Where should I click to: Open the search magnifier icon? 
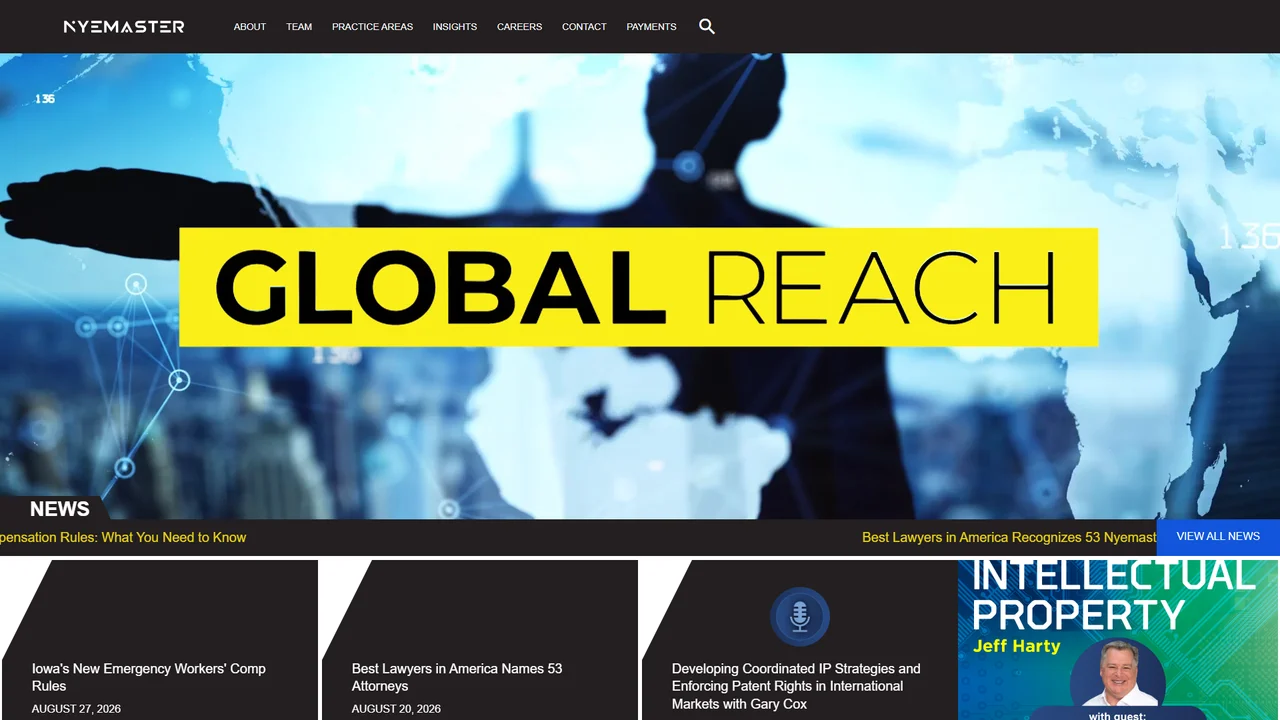point(707,26)
